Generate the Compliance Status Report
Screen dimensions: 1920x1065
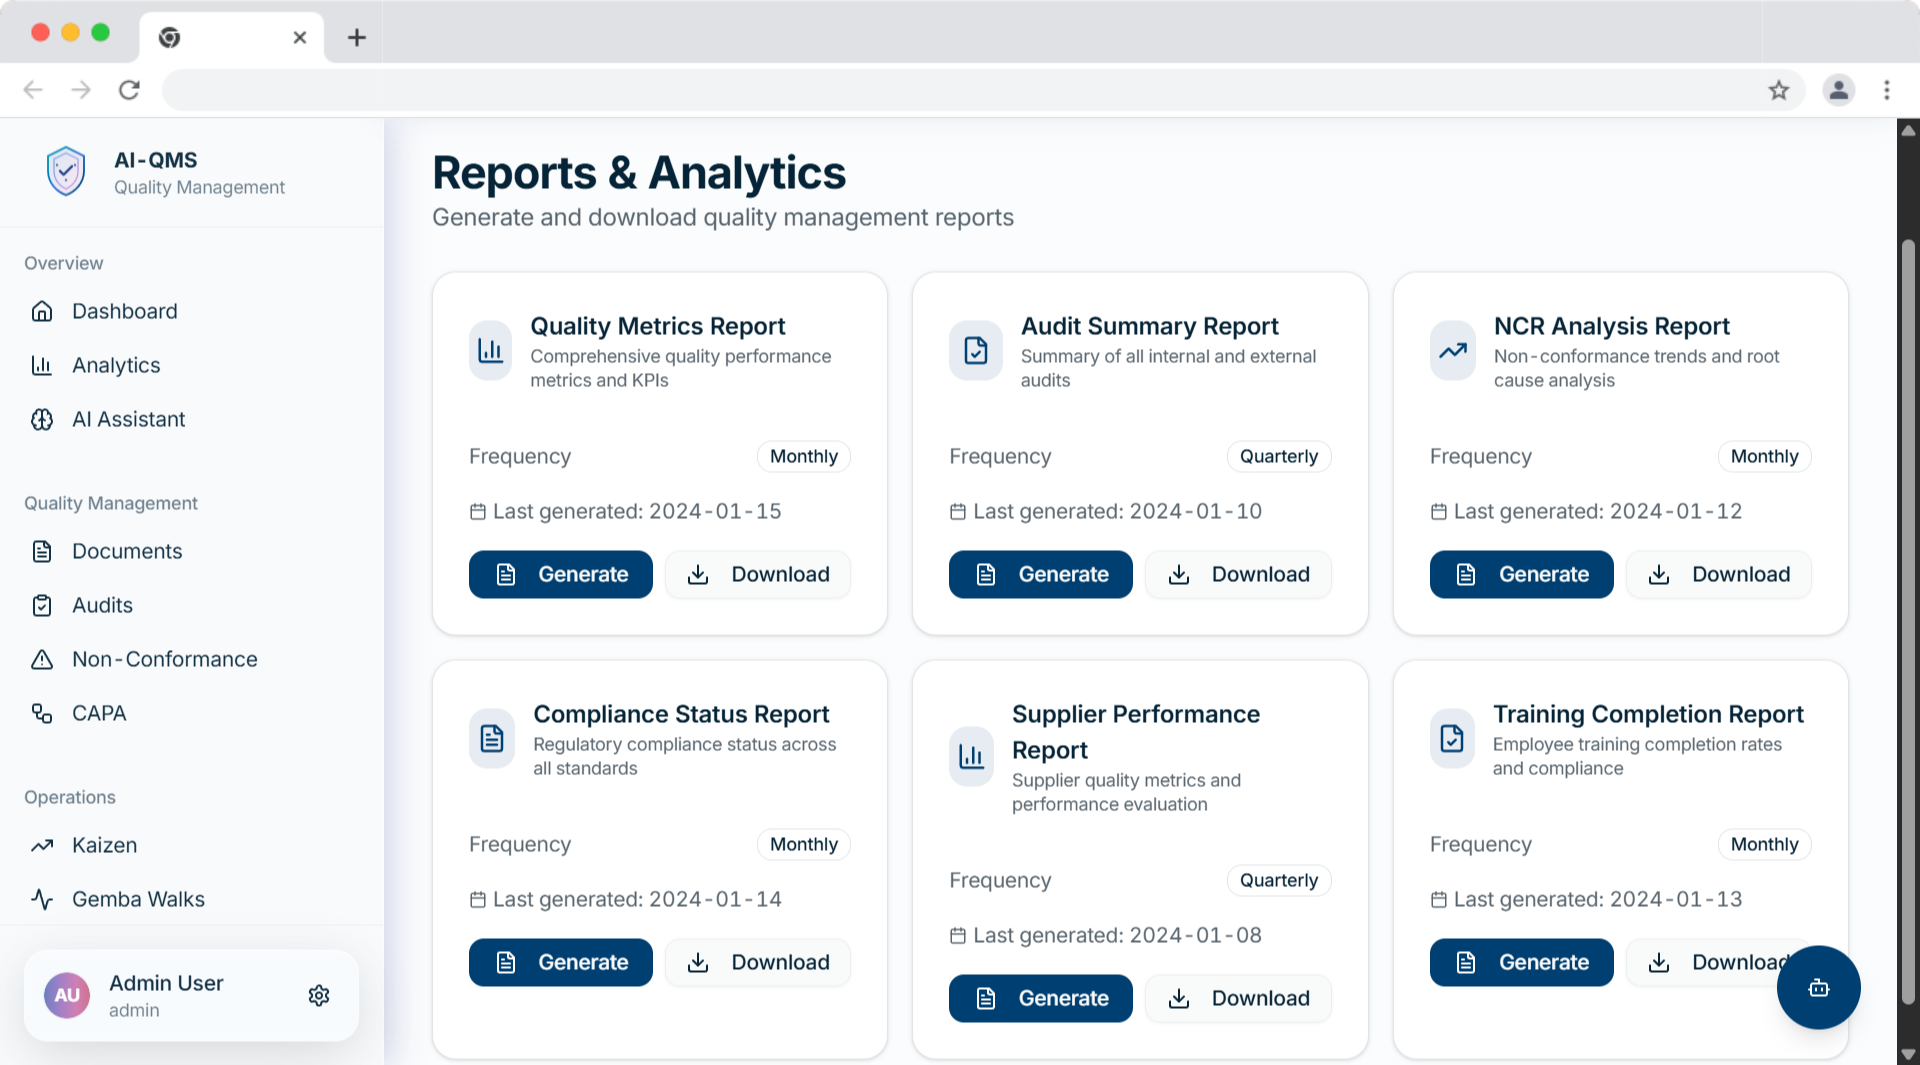click(560, 962)
